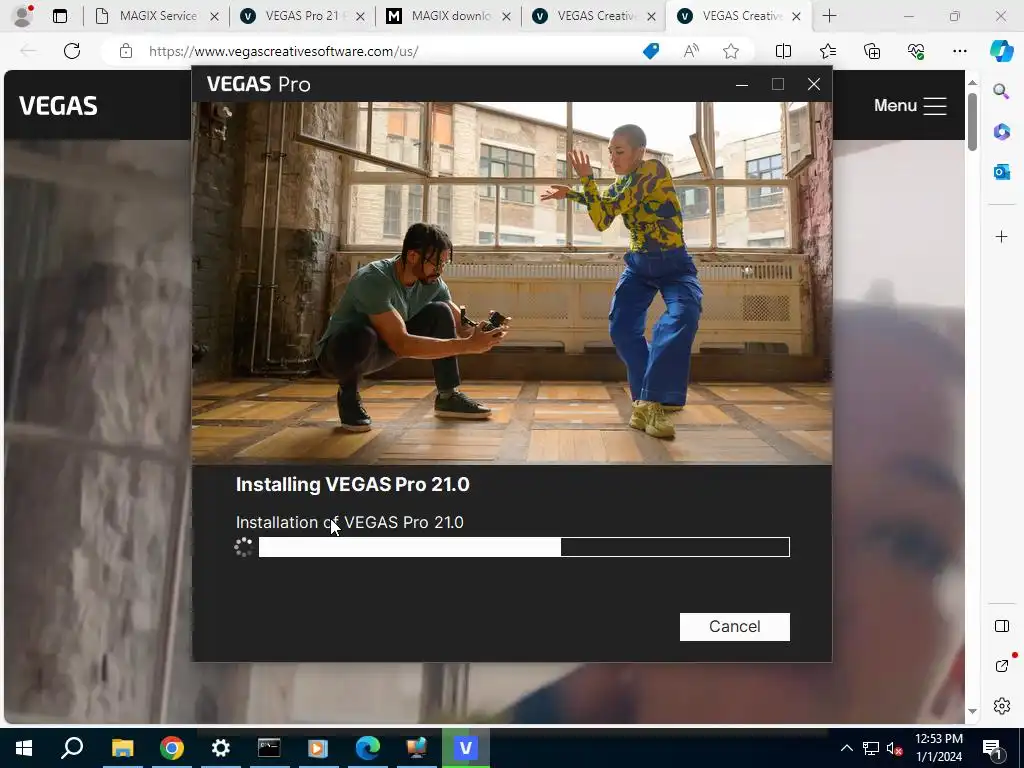Toggle the sidebar visibility icon

[1001, 626]
